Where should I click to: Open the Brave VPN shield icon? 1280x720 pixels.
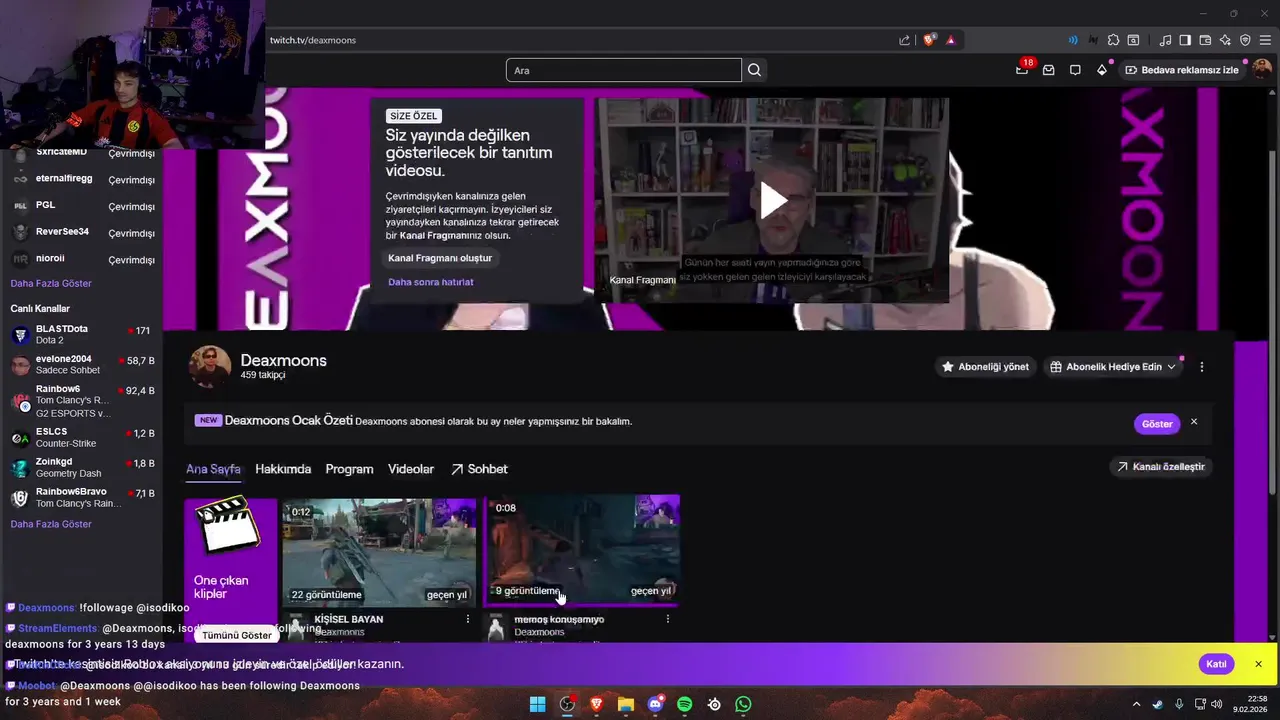(x=1245, y=40)
